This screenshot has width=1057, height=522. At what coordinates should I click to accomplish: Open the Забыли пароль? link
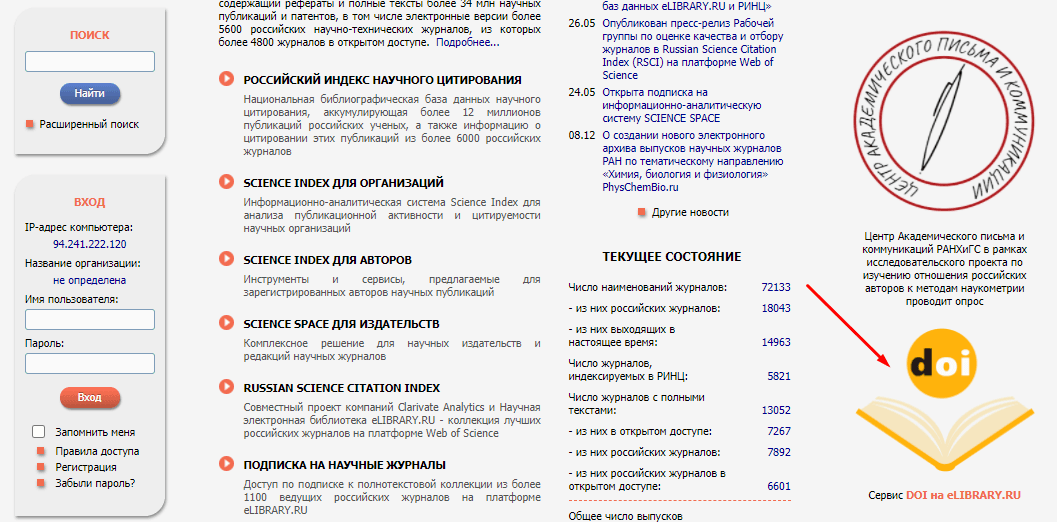point(95,483)
